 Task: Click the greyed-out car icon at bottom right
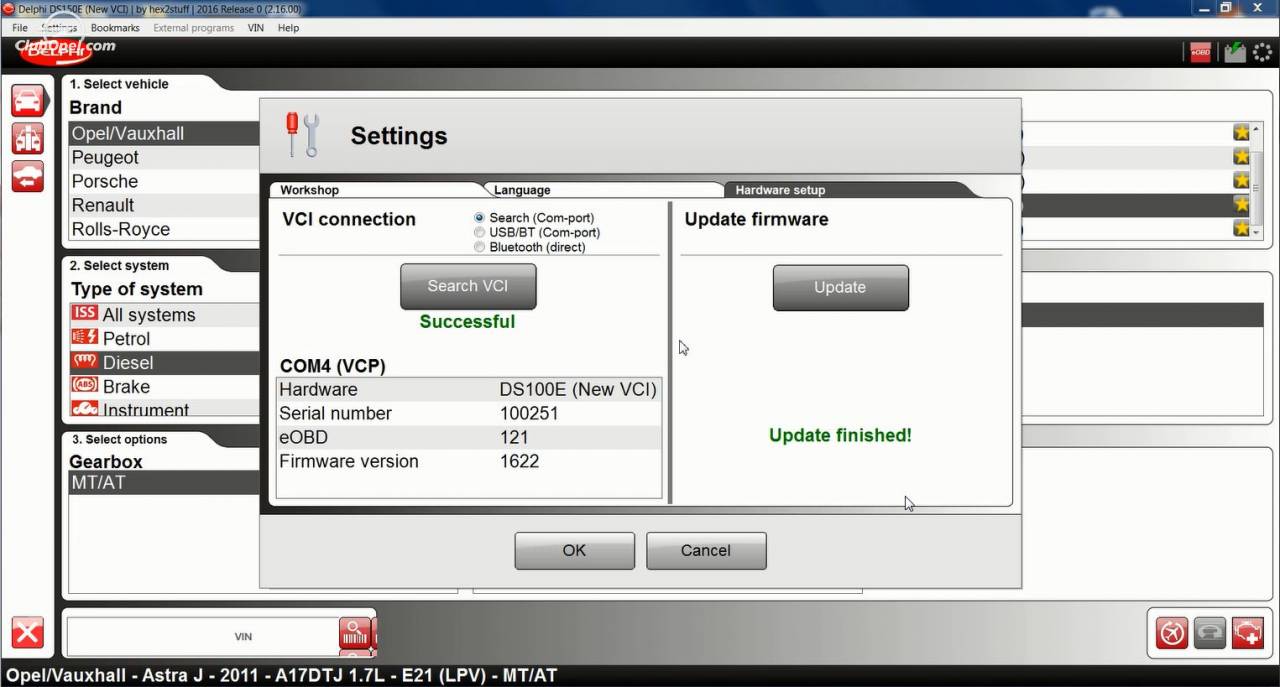click(1210, 633)
